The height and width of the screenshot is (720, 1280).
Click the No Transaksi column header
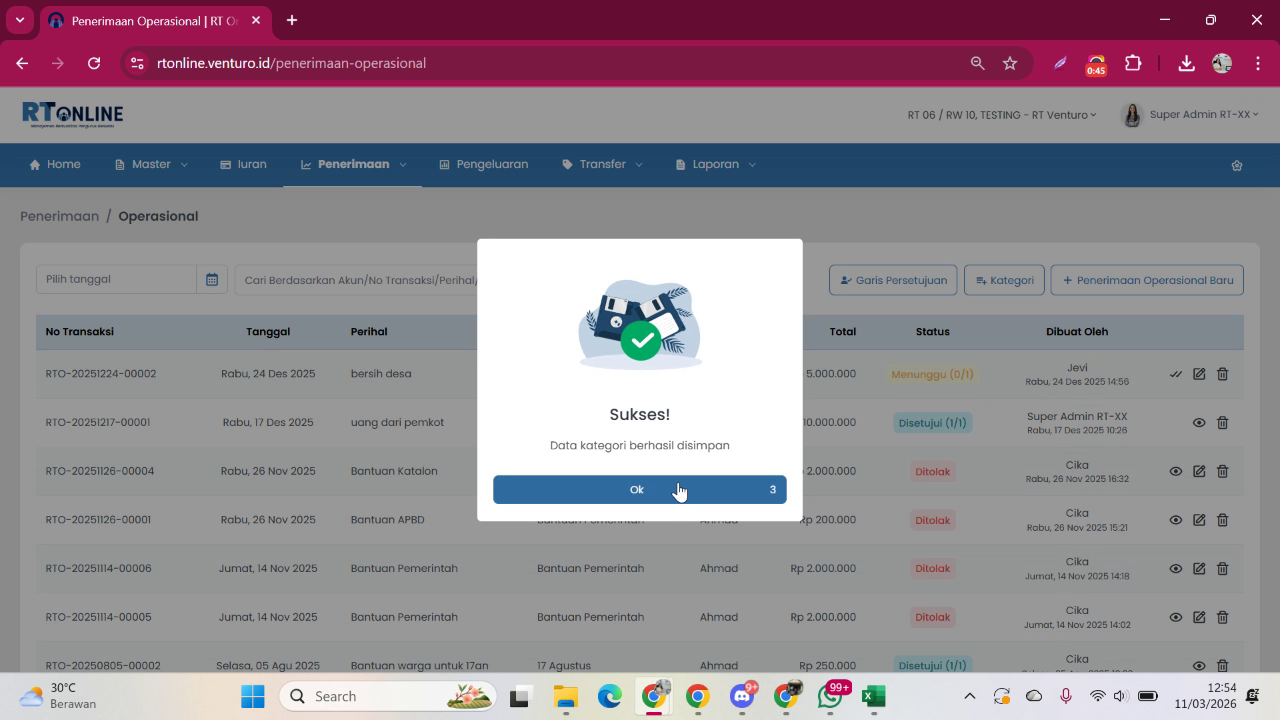(80, 332)
